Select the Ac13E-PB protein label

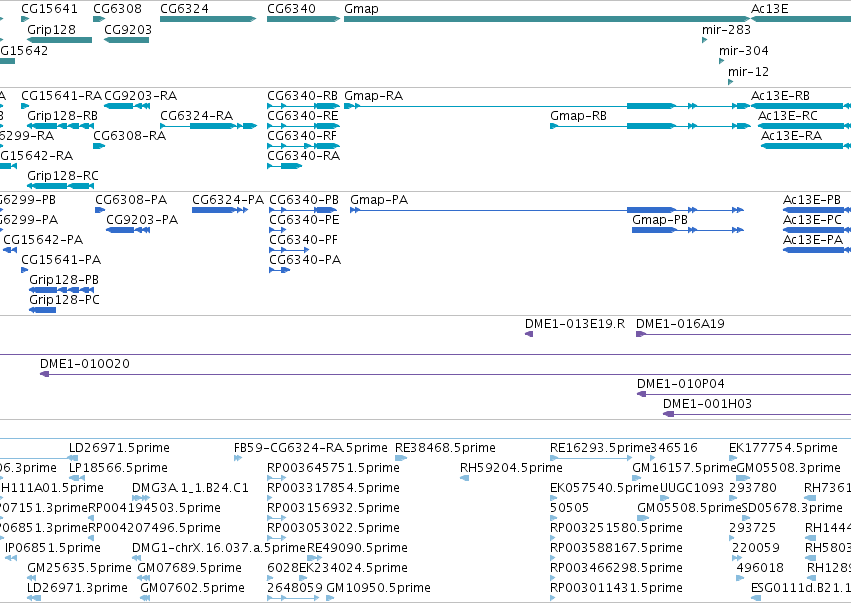tap(812, 200)
